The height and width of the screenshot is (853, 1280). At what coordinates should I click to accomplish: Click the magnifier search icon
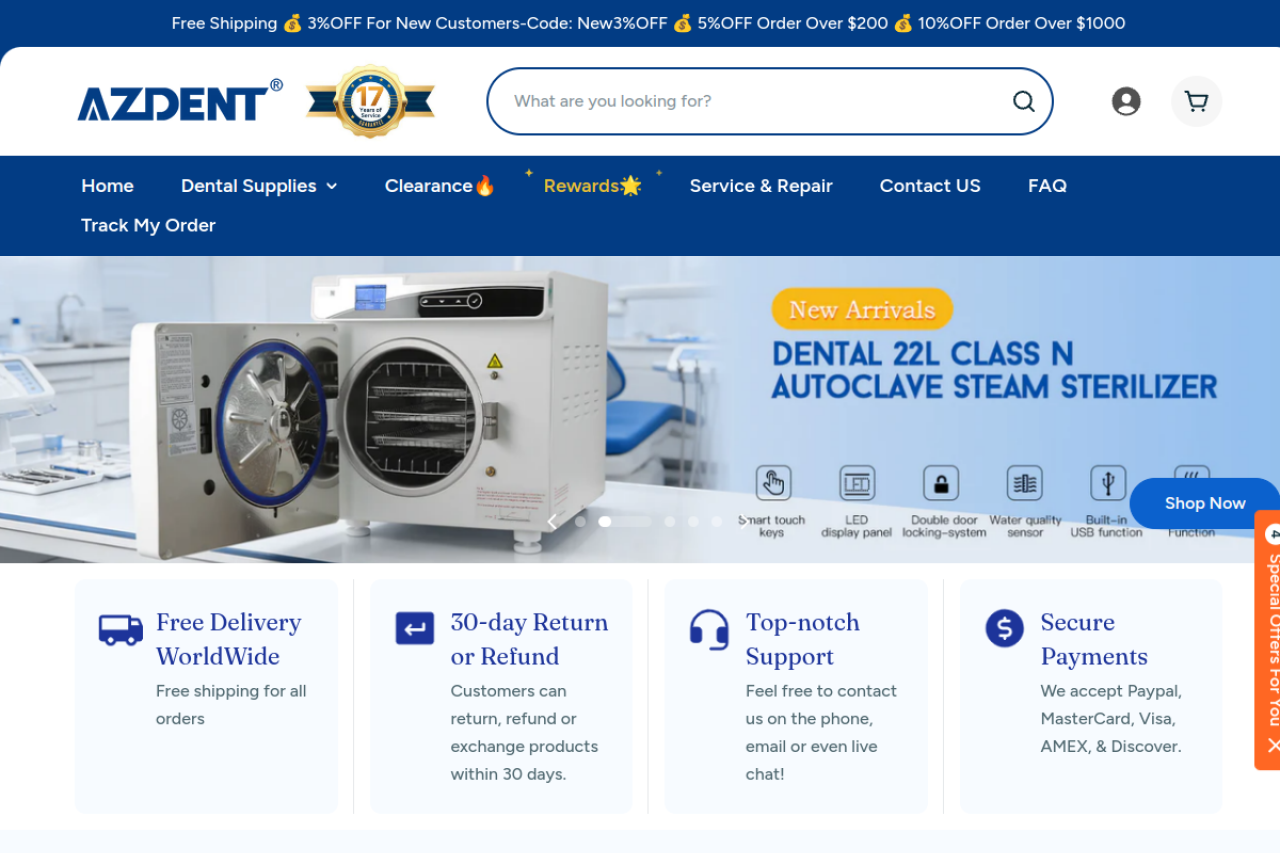click(x=1023, y=101)
